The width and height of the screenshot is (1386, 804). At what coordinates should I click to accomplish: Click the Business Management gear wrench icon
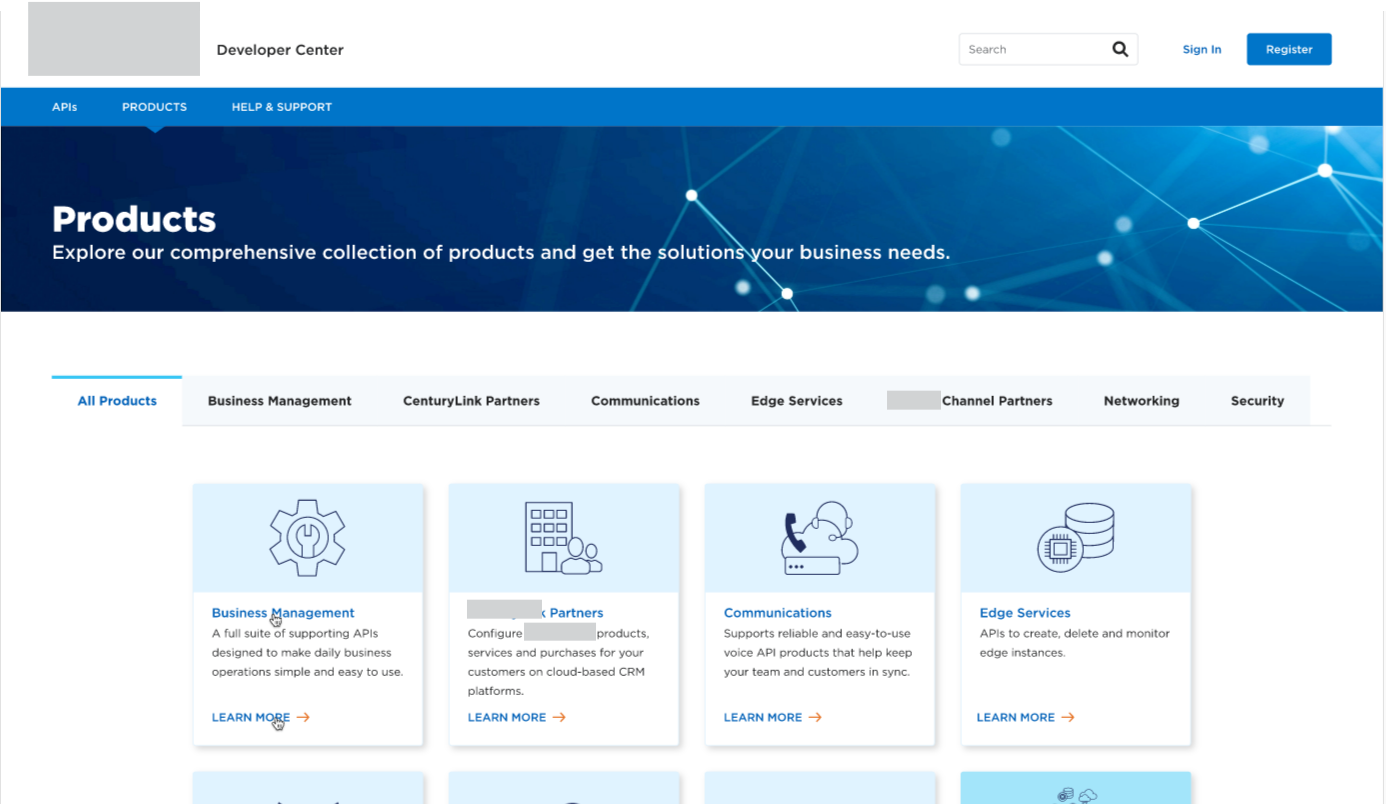(307, 538)
